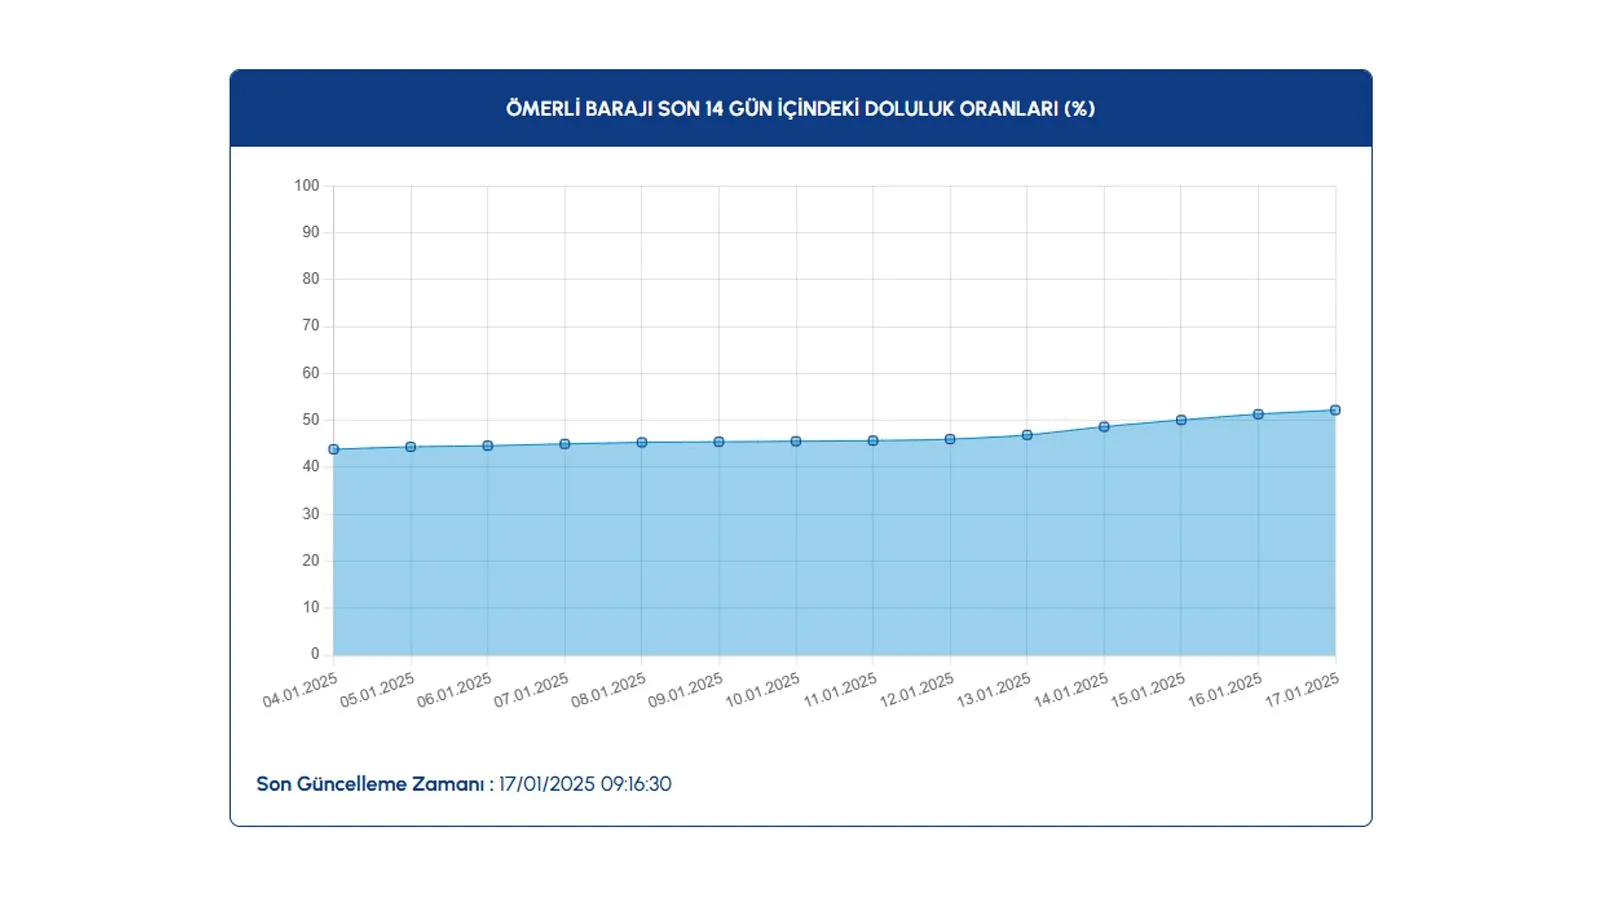
Task: Click the x-axis label 13.01.2025
Action: [x=993, y=690]
